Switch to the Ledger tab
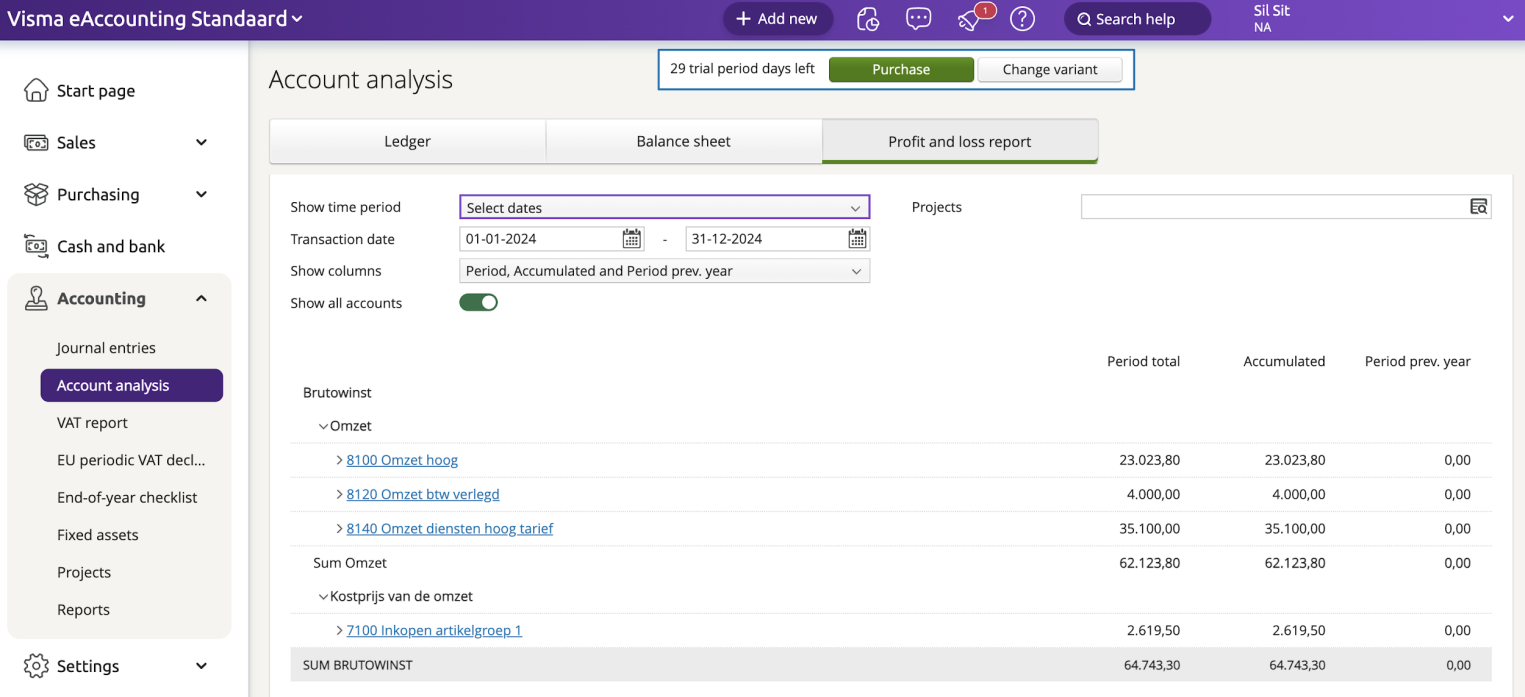Viewport: 1525px width, 697px height. 407,141
